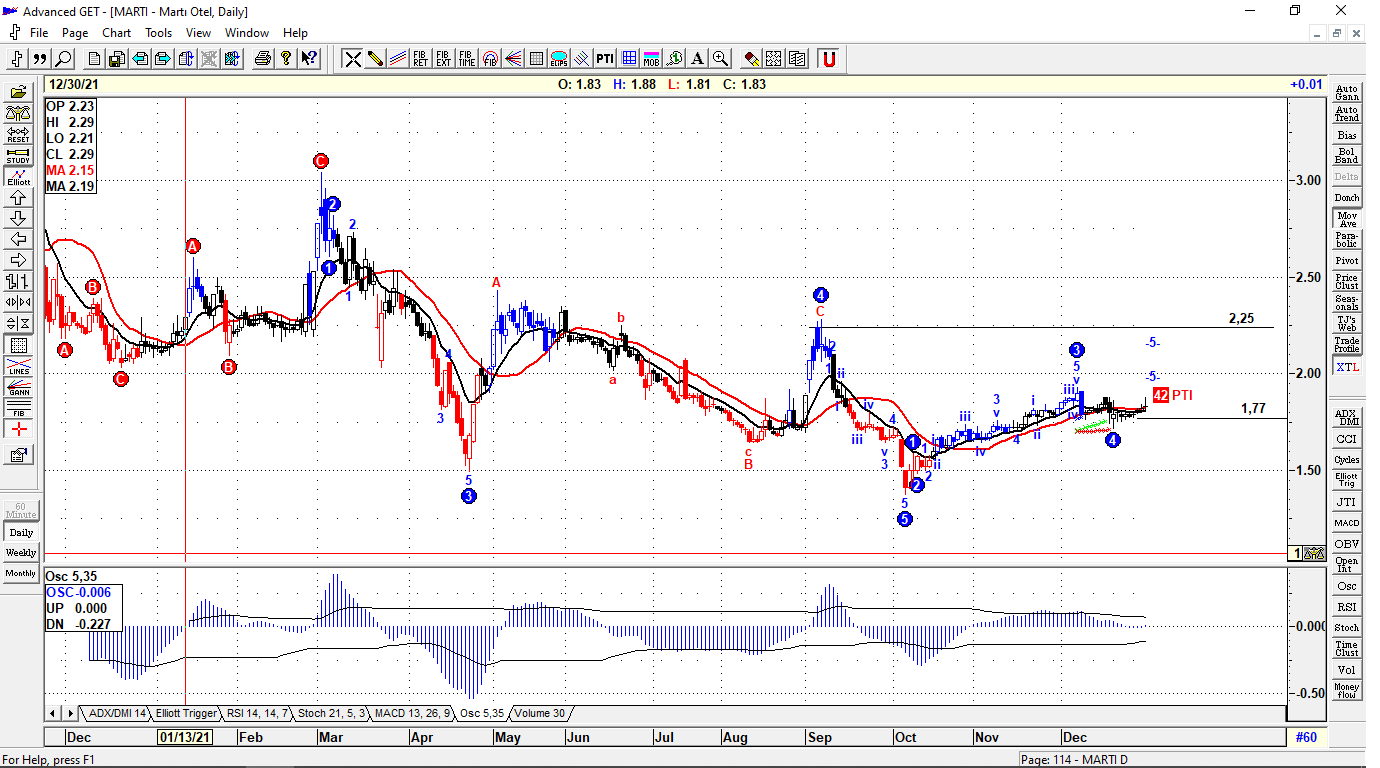
Task: Select the MOB make-or-break tool
Action: click(651, 58)
